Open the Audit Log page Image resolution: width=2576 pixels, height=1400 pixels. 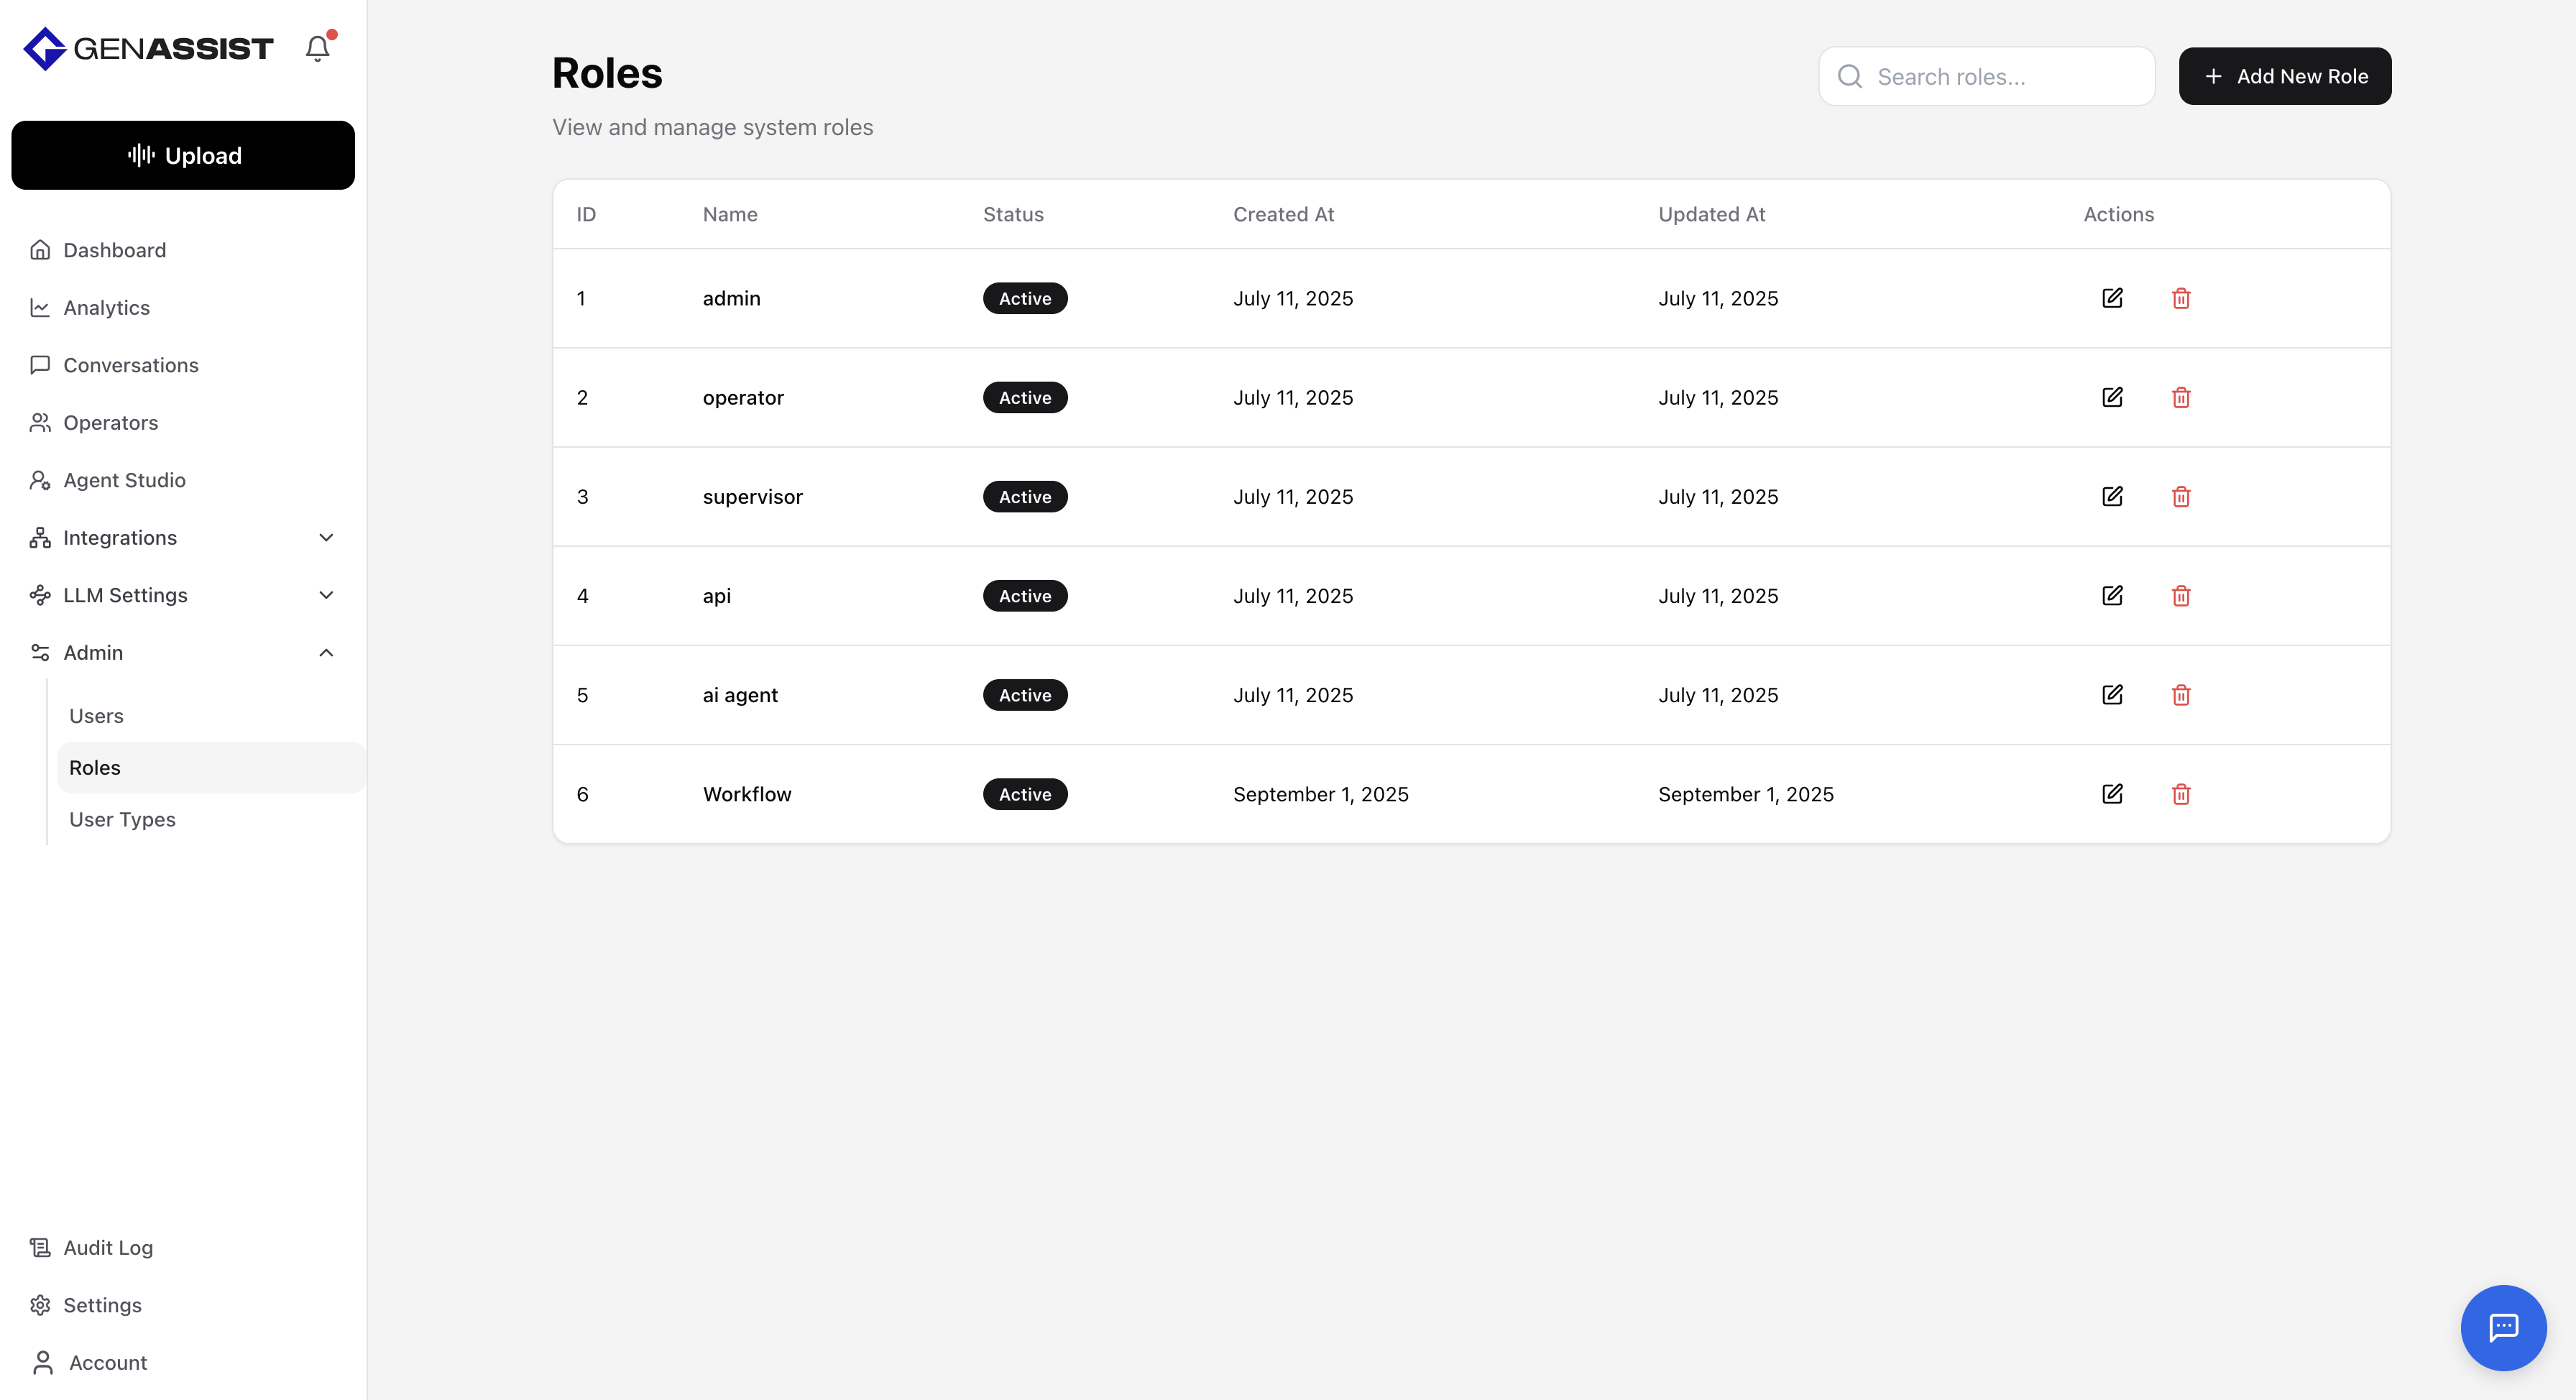pos(108,1247)
